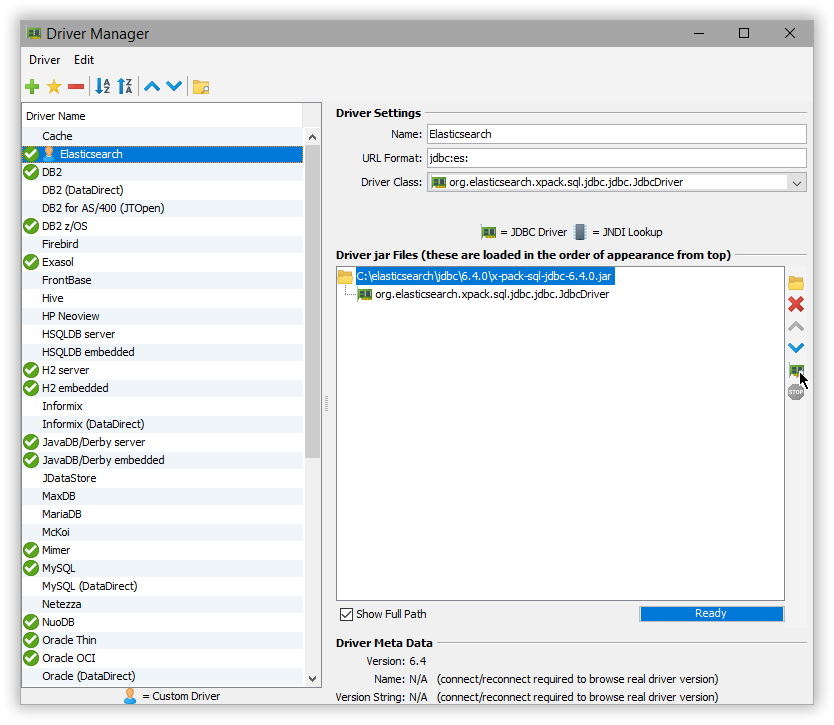Click the move-down blue chevron for jar ordering
The height and width of the screenshot is (725, 834).
[x=796, y=348]
